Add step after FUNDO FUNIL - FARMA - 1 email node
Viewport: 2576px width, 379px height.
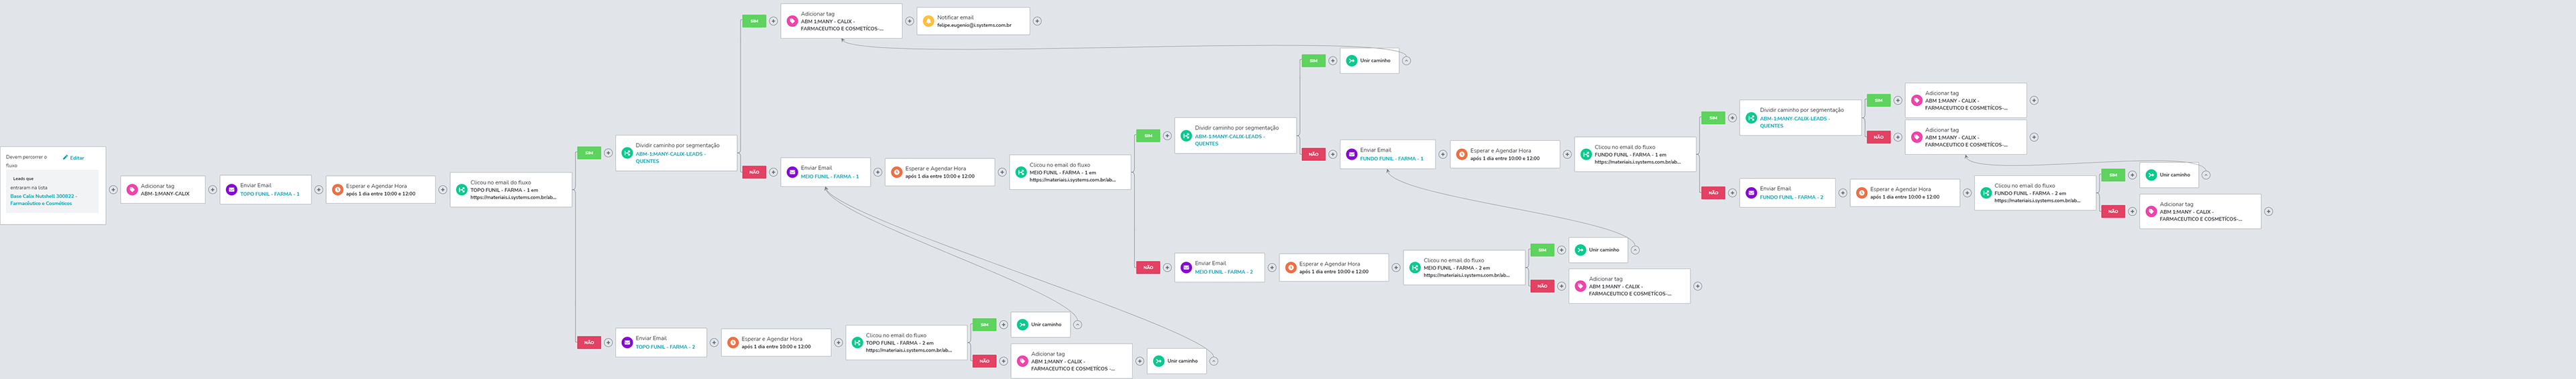click(1443, 155)
